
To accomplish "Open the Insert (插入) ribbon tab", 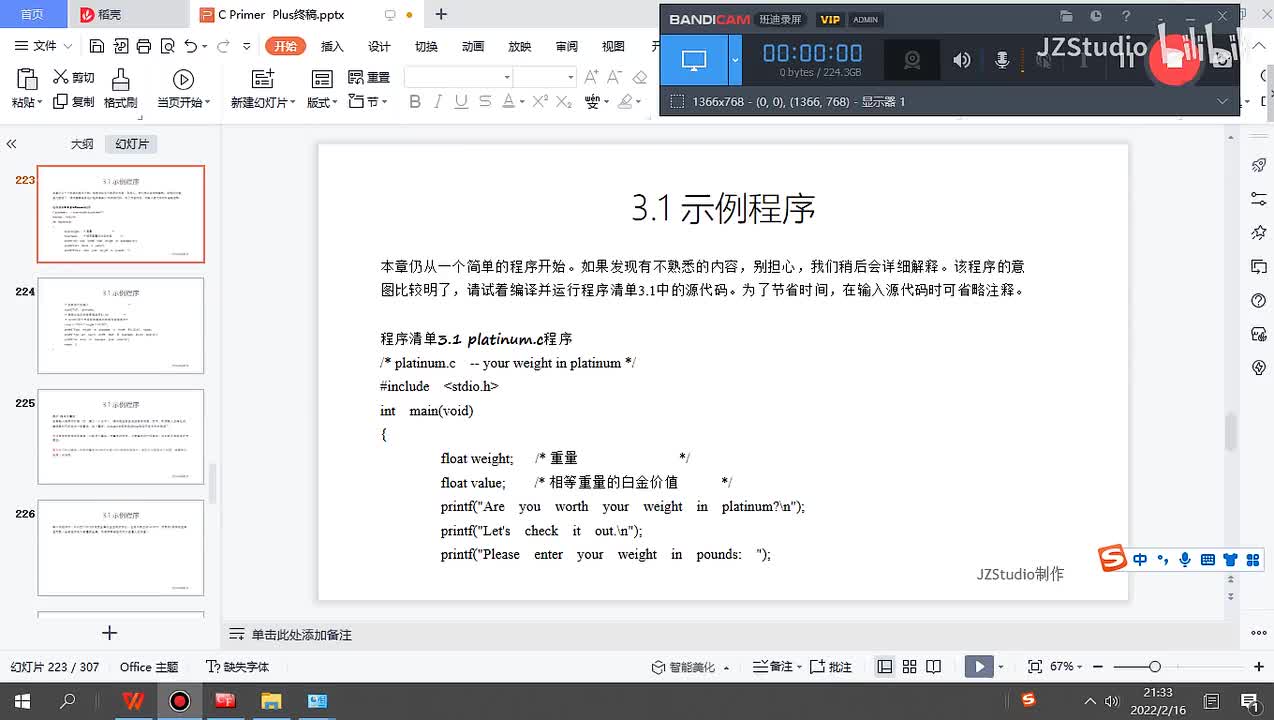I will pos(332,46).
